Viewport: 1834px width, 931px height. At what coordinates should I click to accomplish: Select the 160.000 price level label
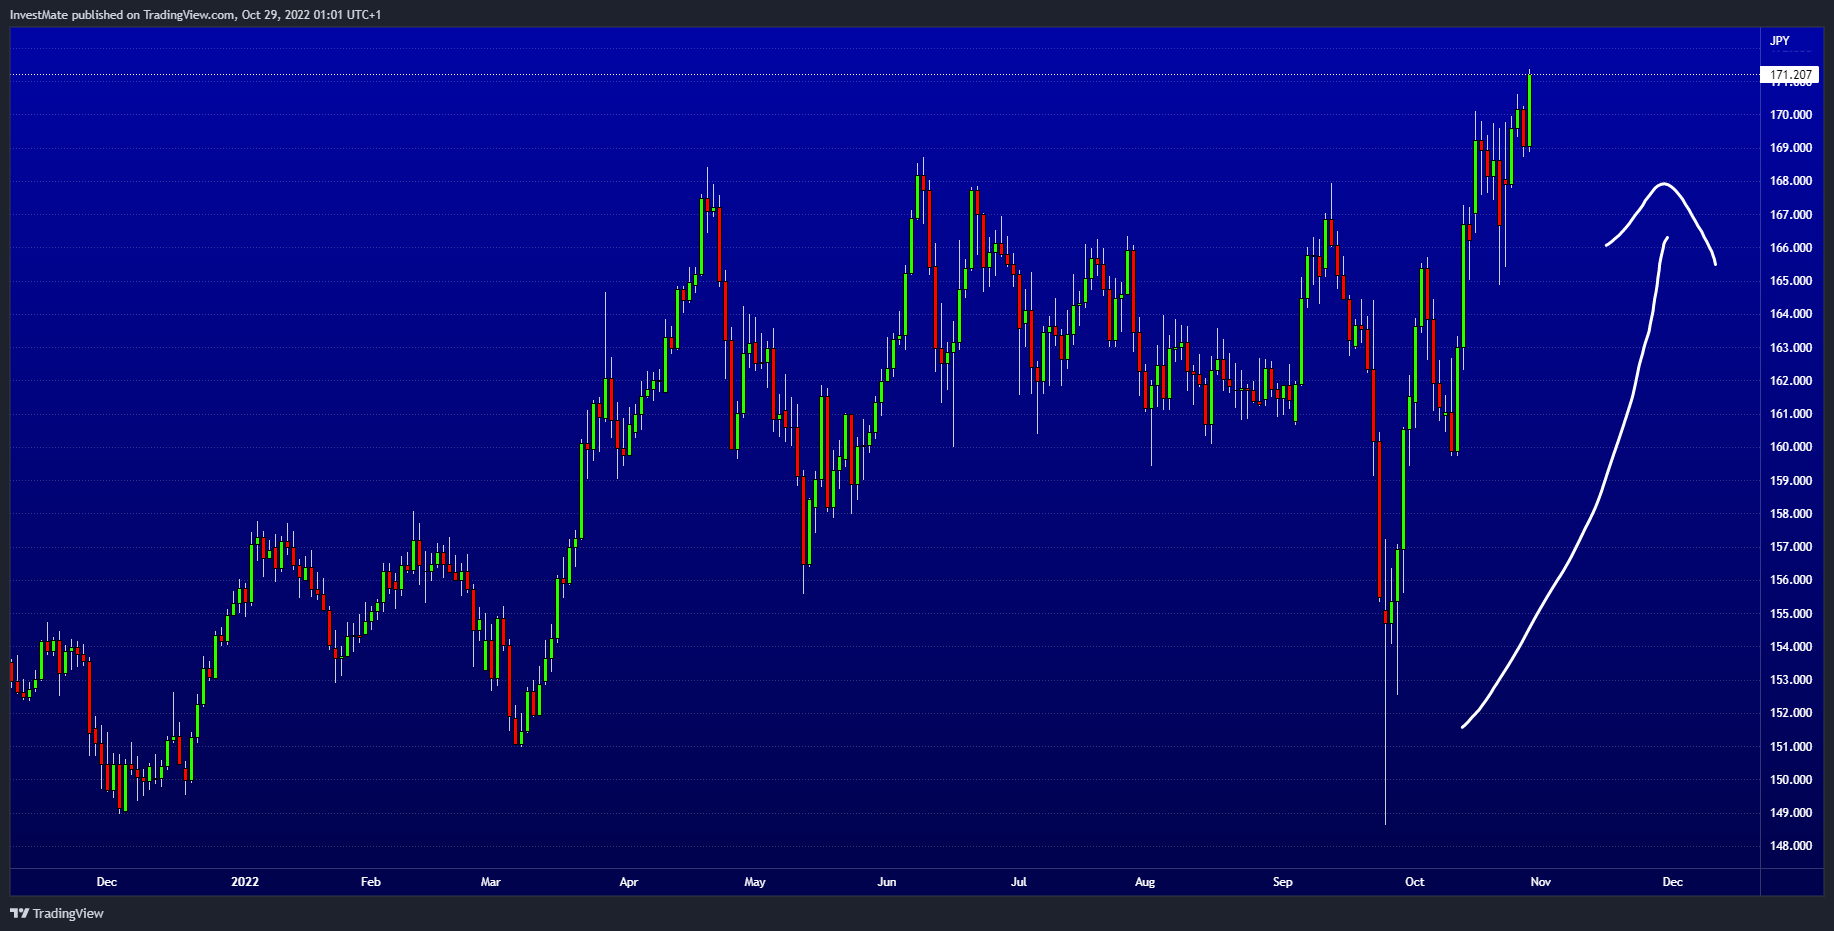click(x=1791, y=447)
